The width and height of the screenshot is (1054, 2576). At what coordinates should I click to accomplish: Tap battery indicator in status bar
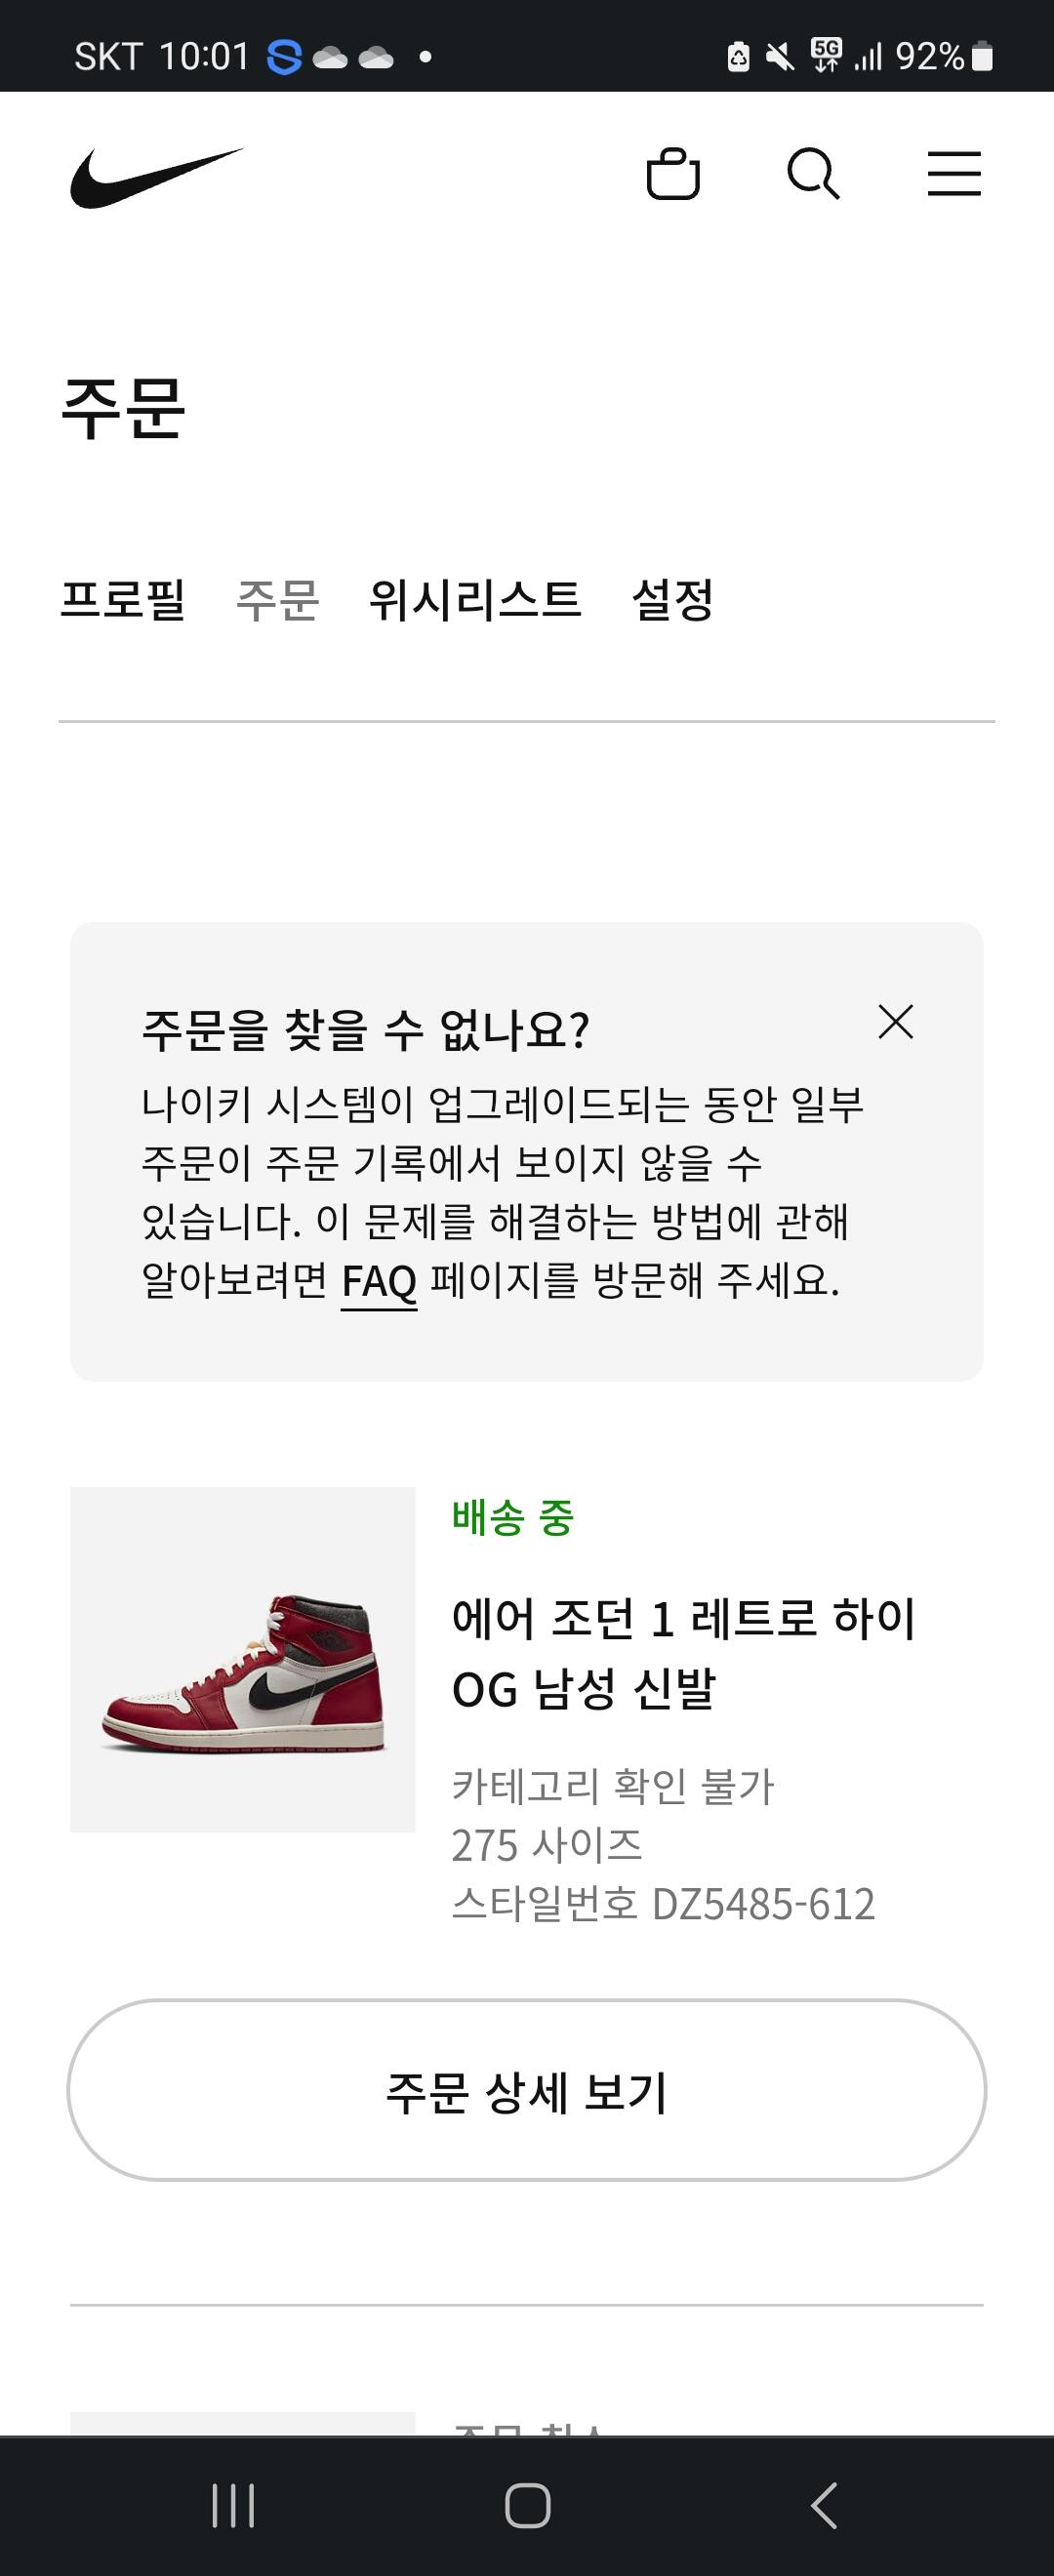click(x=983, y=57)
